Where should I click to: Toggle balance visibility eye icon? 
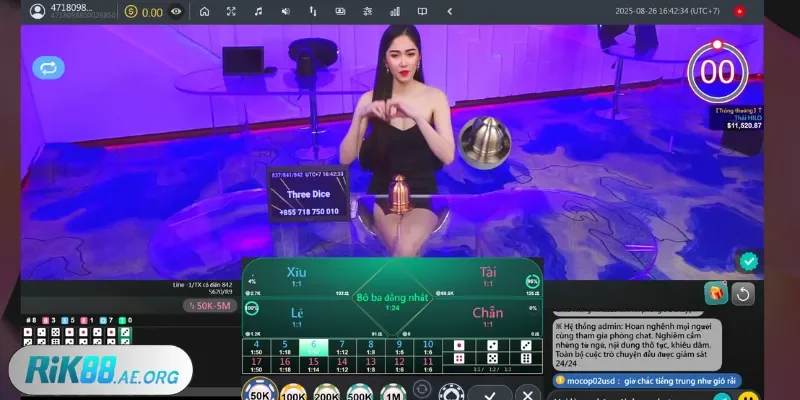pyautogui.click(x=177, y=12)
